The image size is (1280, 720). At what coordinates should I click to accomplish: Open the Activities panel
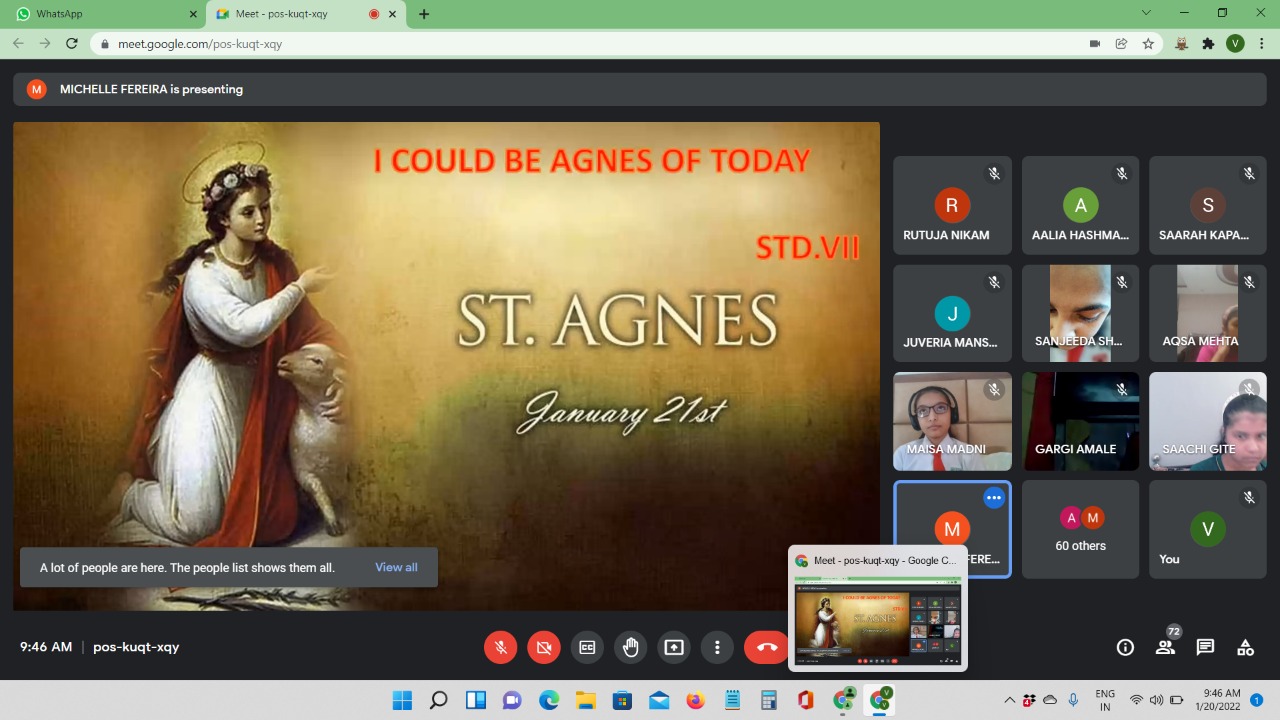pos(1245,647)
